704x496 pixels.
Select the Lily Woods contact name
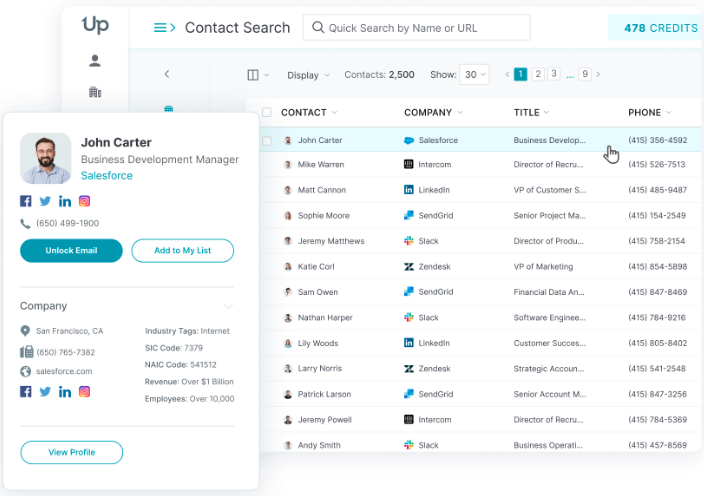[x=318, y=343]
